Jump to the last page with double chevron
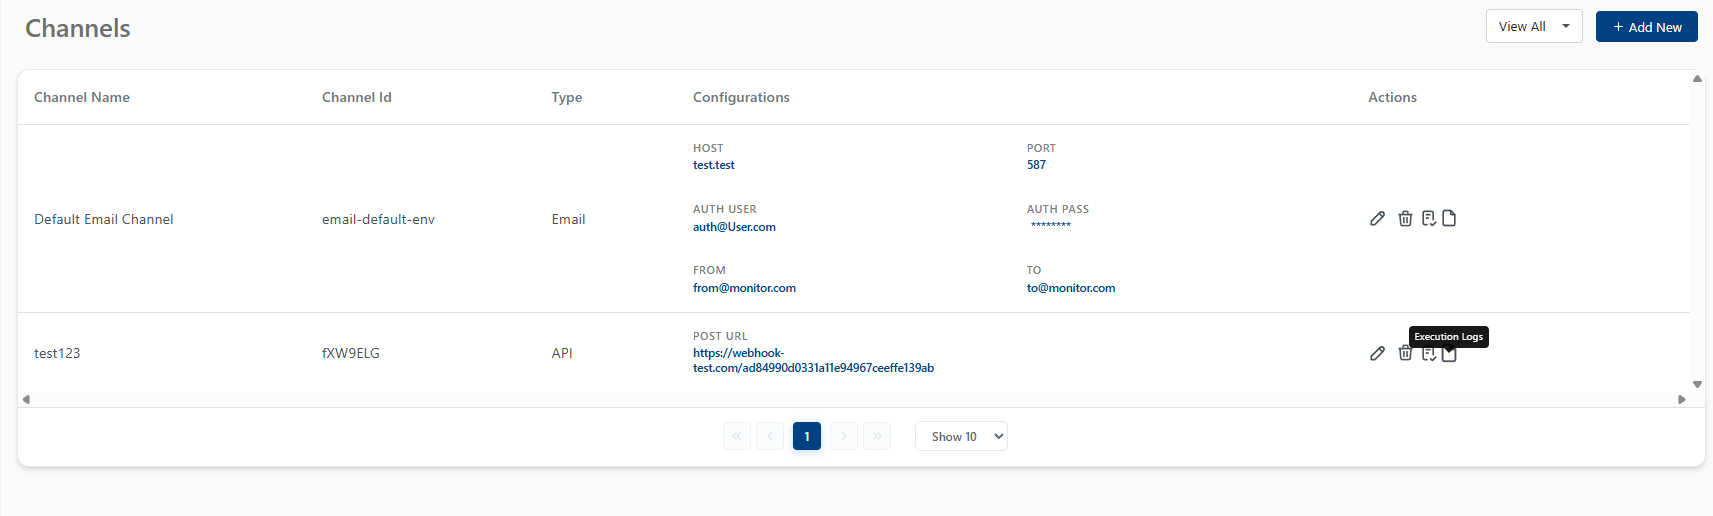The width and height of the screenshot is (1713, 516). (877, 437)
